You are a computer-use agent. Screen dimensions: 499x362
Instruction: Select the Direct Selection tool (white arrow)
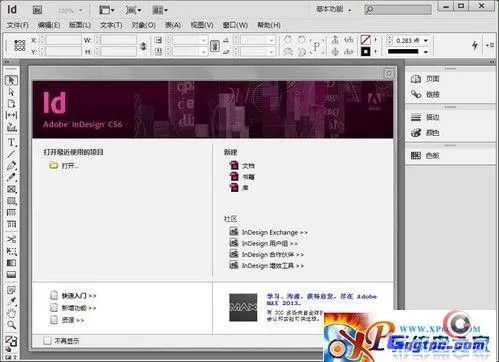click(11, 92)
